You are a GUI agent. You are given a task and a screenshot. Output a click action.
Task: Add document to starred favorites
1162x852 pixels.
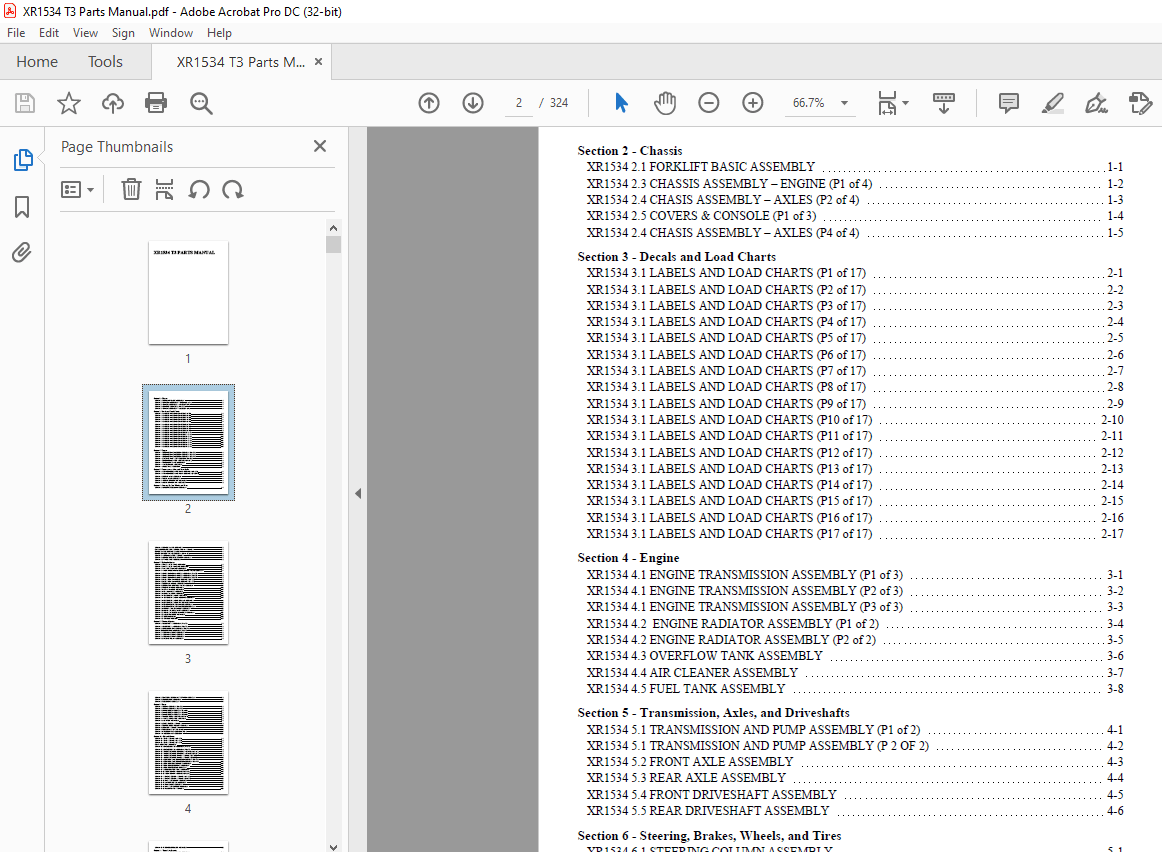(x=68, y=103)
